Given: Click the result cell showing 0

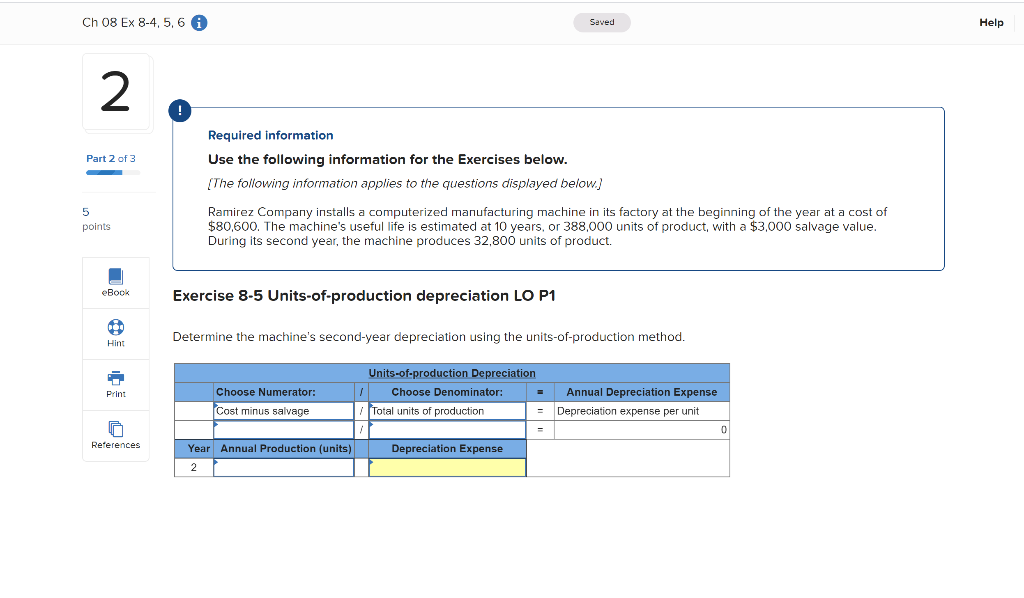Looking at the screenshot, I should 641,430.
